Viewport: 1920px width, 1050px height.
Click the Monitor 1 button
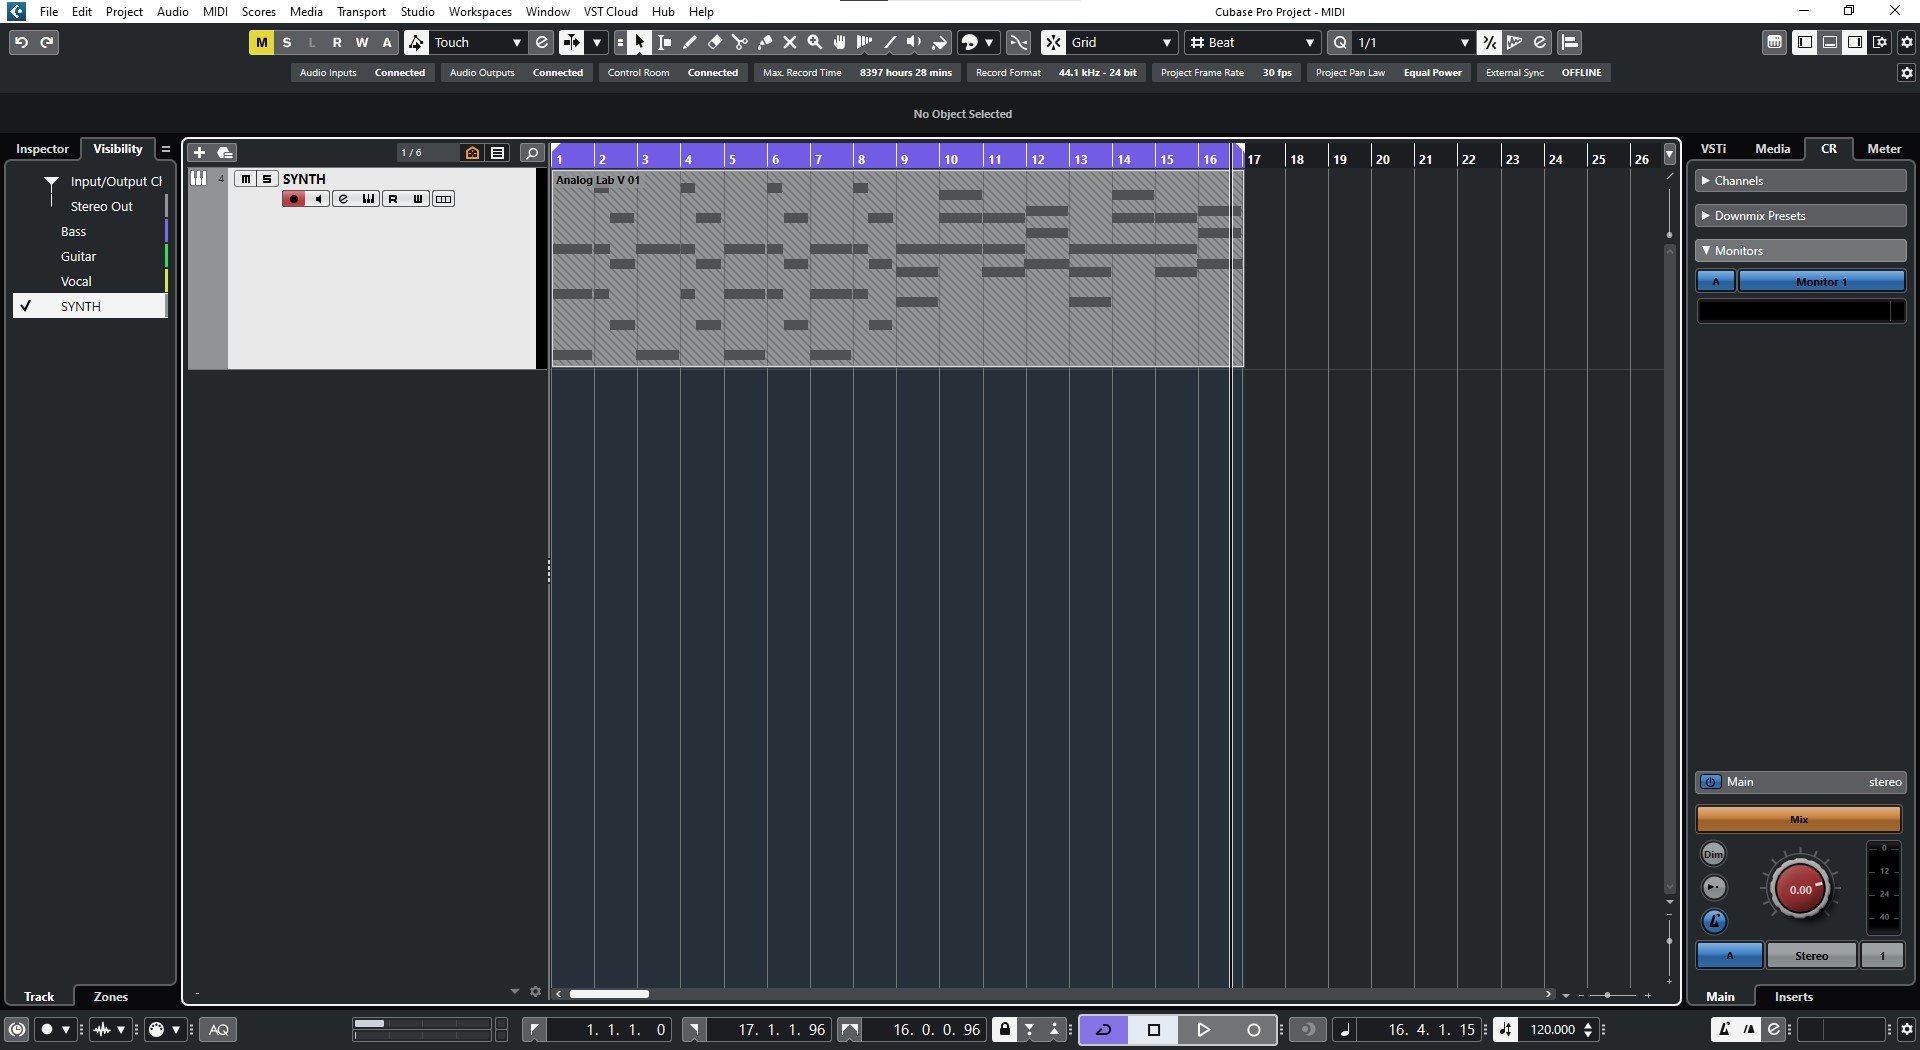(1822, 282)
